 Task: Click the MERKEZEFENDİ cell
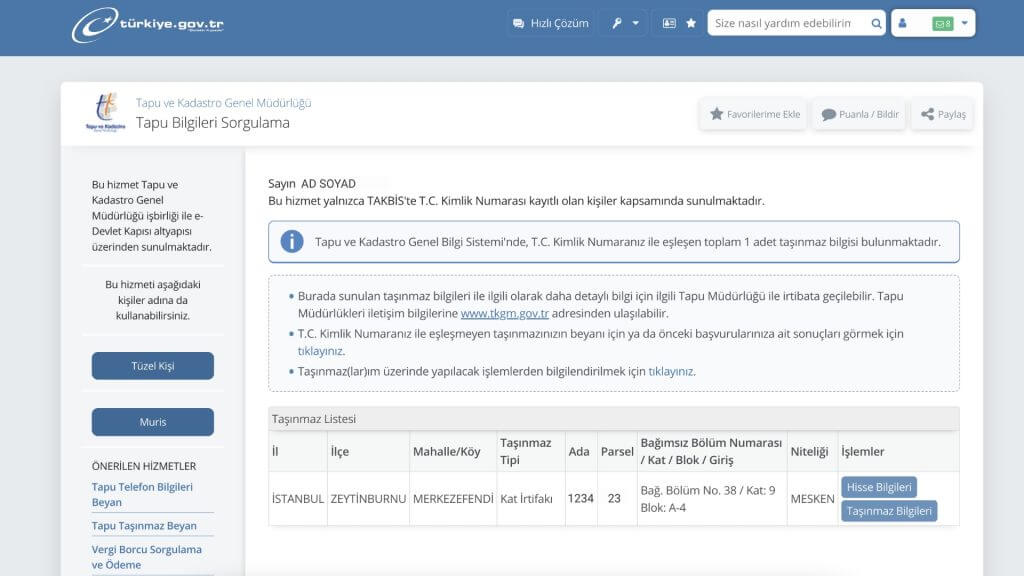pos(453,499)
